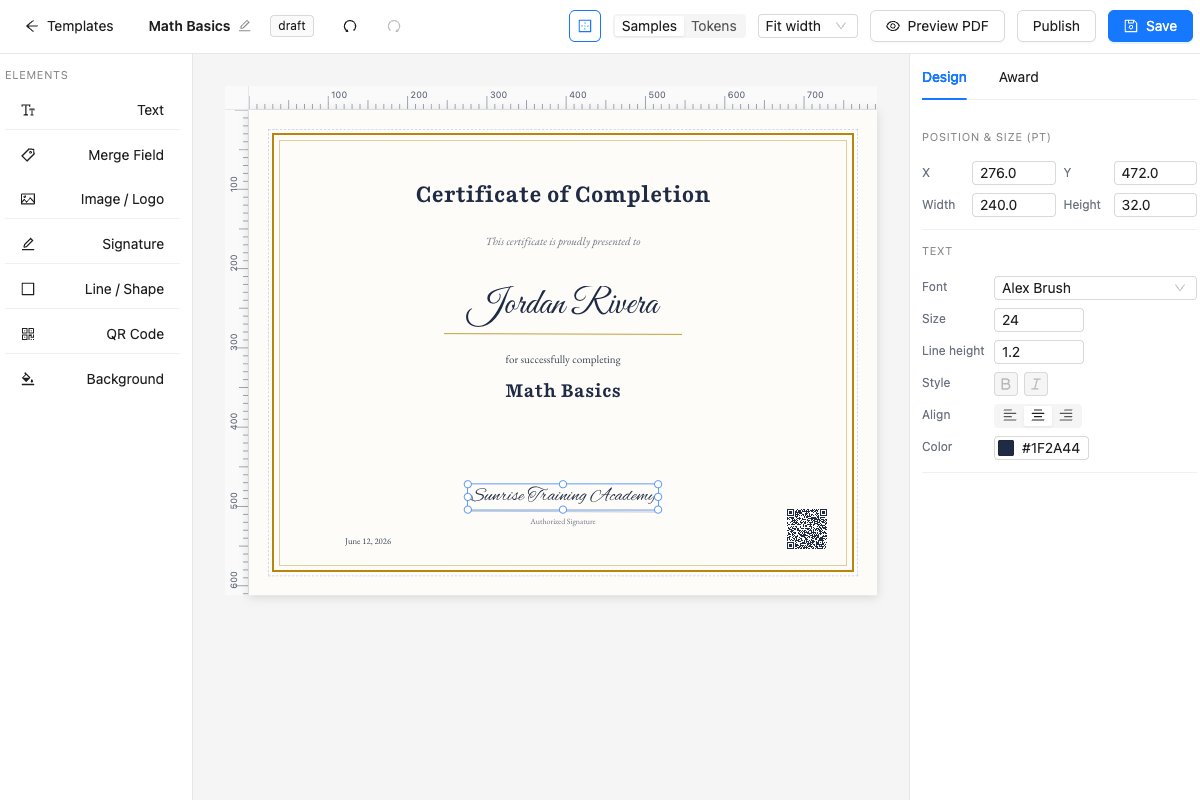1200x800 pixels.
Task: Open the Award tab
Action: (1018, 77)
